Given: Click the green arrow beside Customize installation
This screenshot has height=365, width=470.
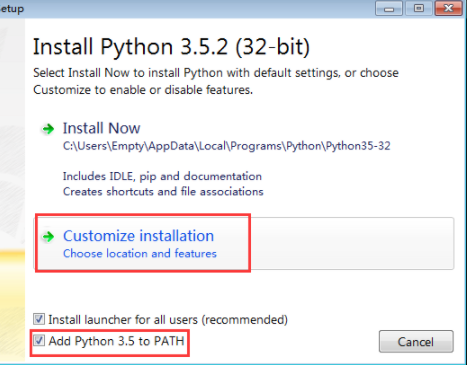Looking at the screenshot, I should tap(48, 236).
